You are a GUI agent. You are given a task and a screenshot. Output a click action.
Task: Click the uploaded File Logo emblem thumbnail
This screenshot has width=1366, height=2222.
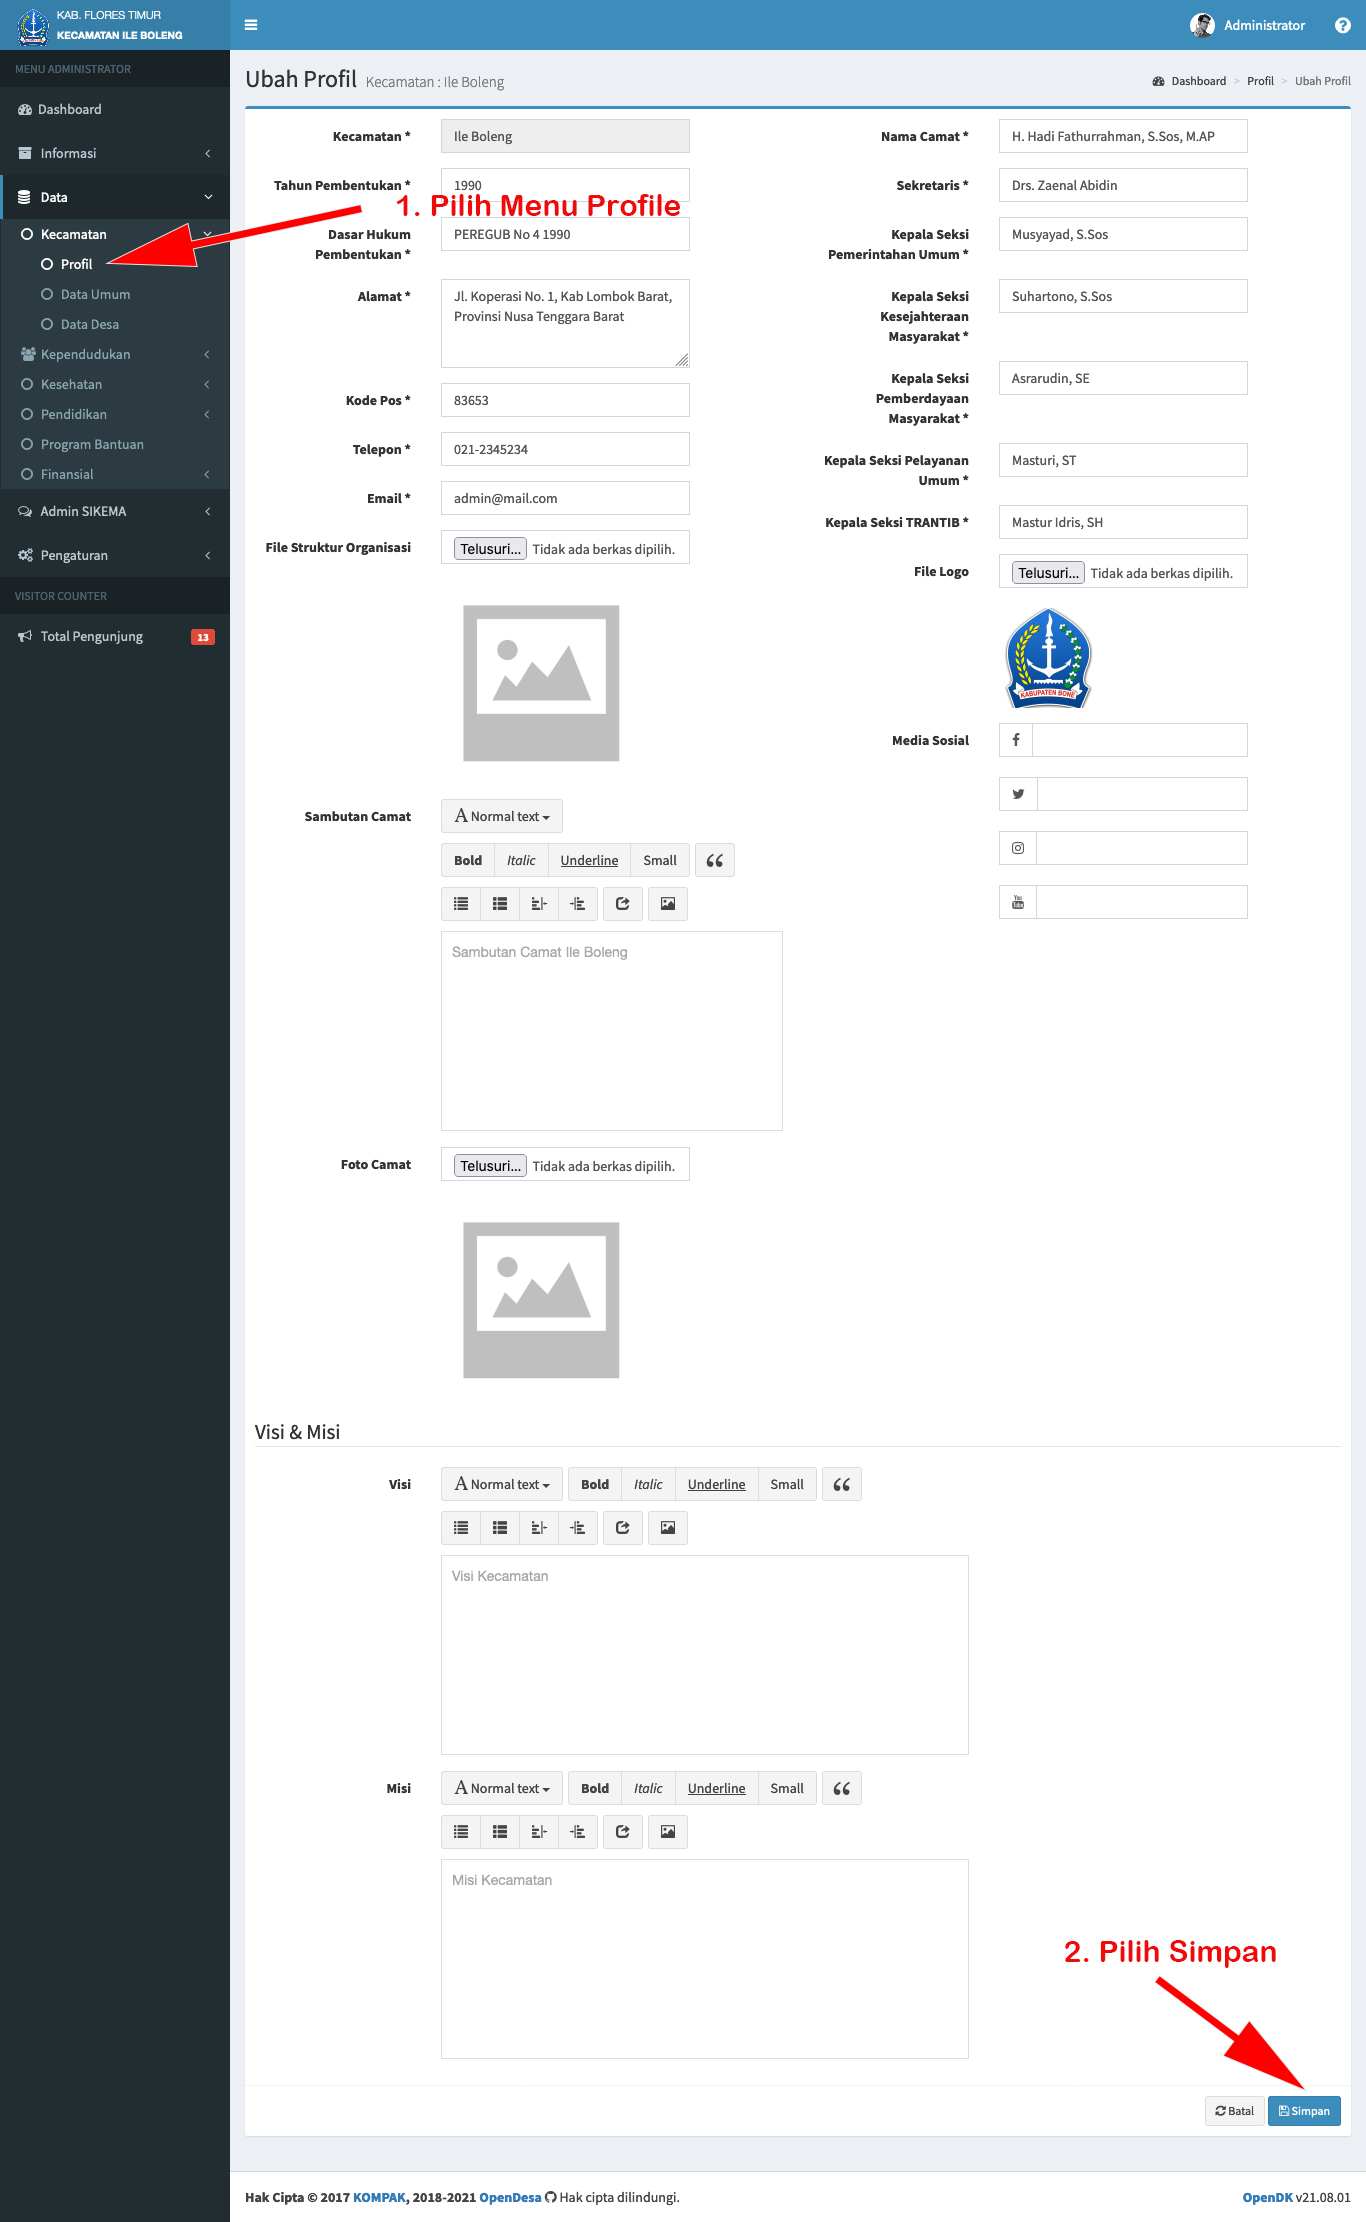(1048, 658)
